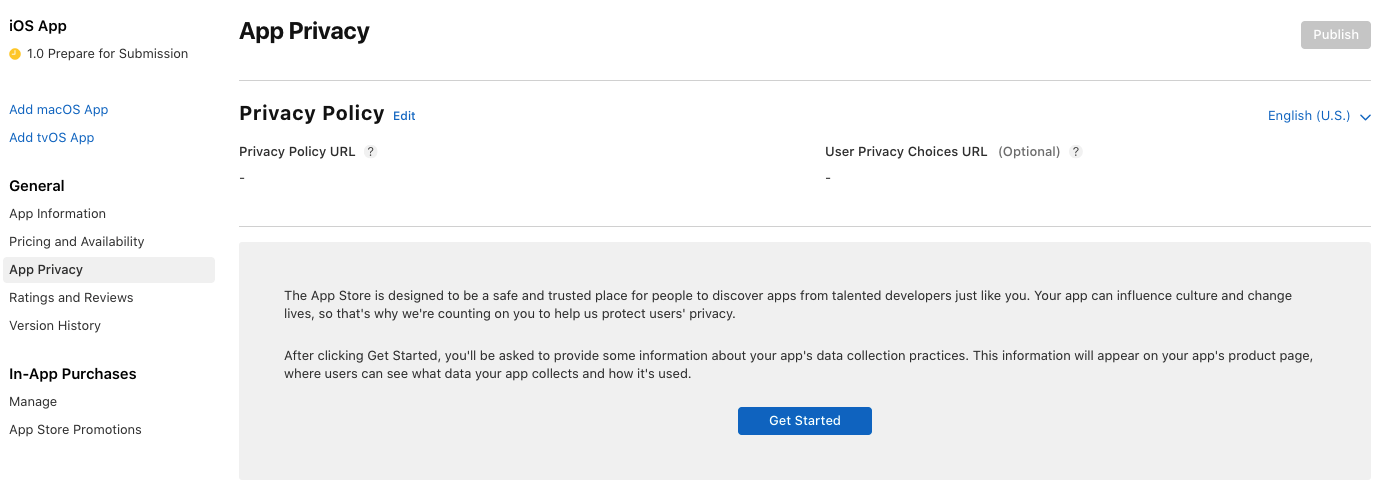The width and height of the screenshot is (1384, 499).
Task: Click the App Privacy page title
Action: click(304, 32)
